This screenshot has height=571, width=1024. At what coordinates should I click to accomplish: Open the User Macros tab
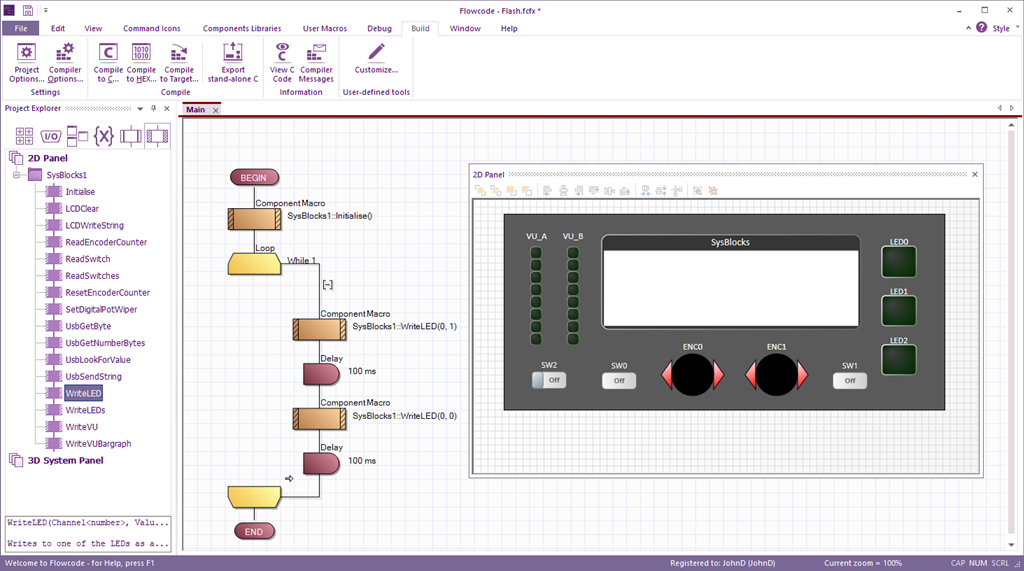point(325,28)
